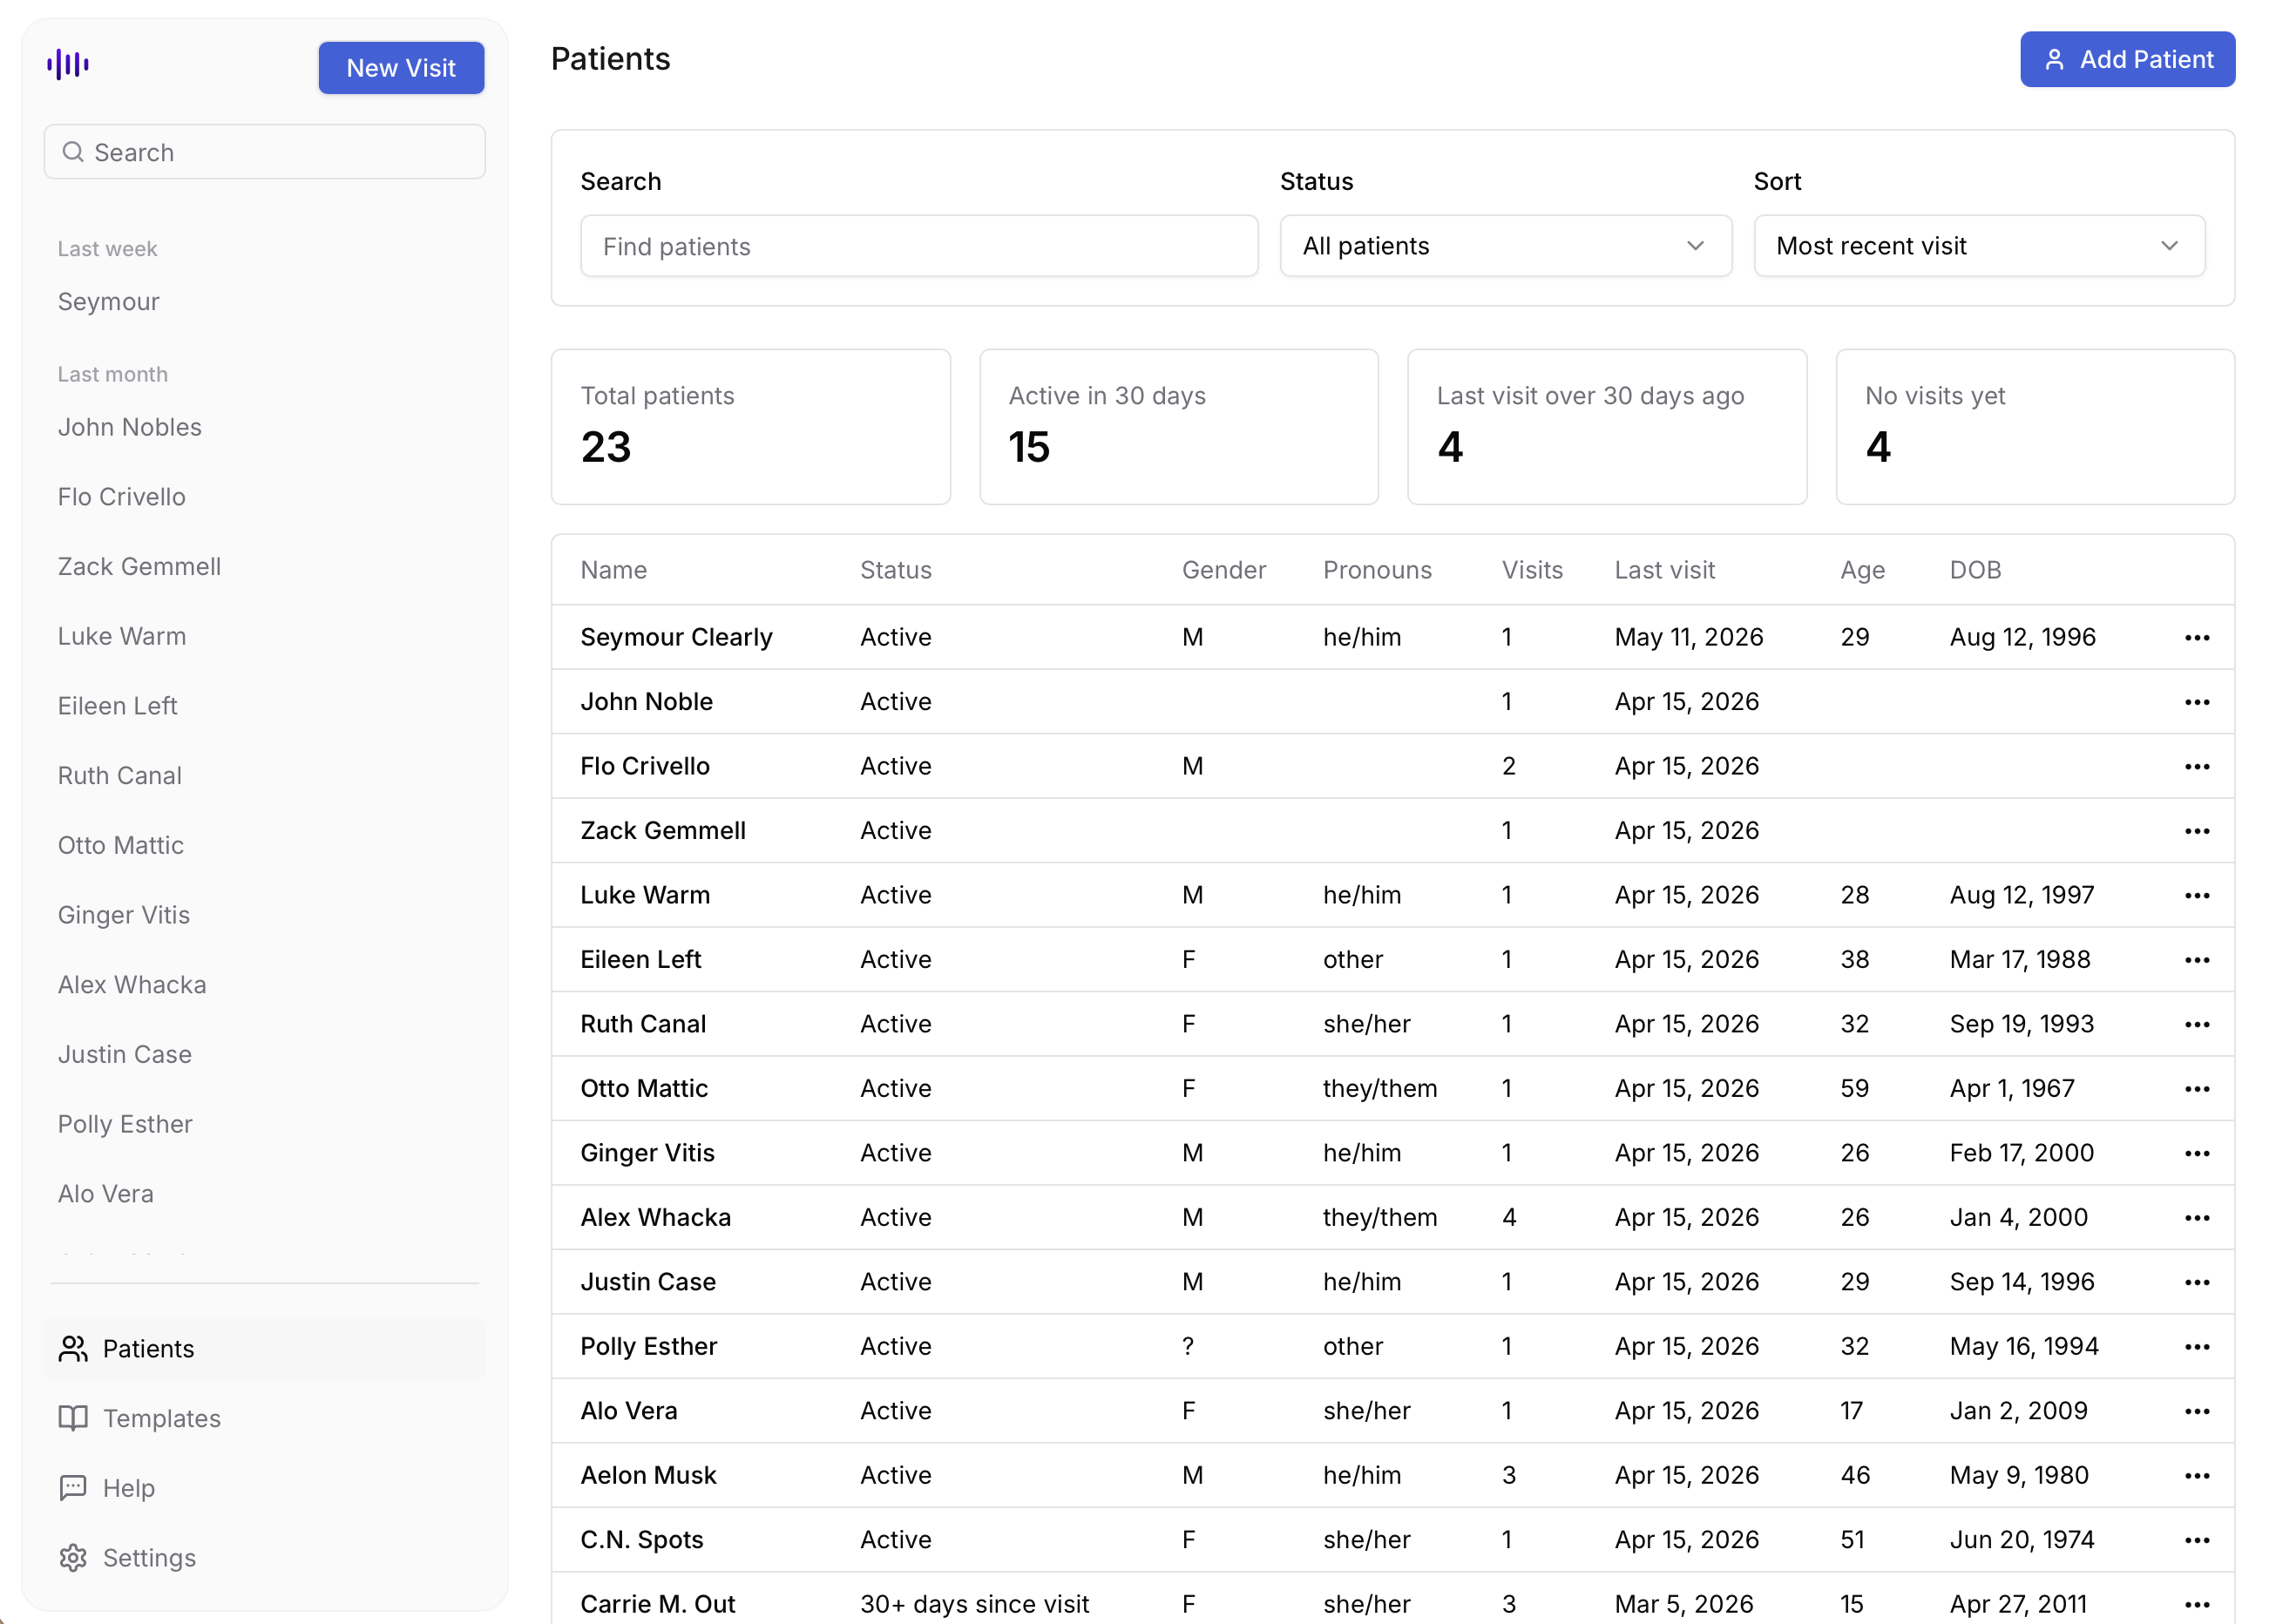
Task: Open patient Seymour Clearly in table
Action: (x=676, y=638)
